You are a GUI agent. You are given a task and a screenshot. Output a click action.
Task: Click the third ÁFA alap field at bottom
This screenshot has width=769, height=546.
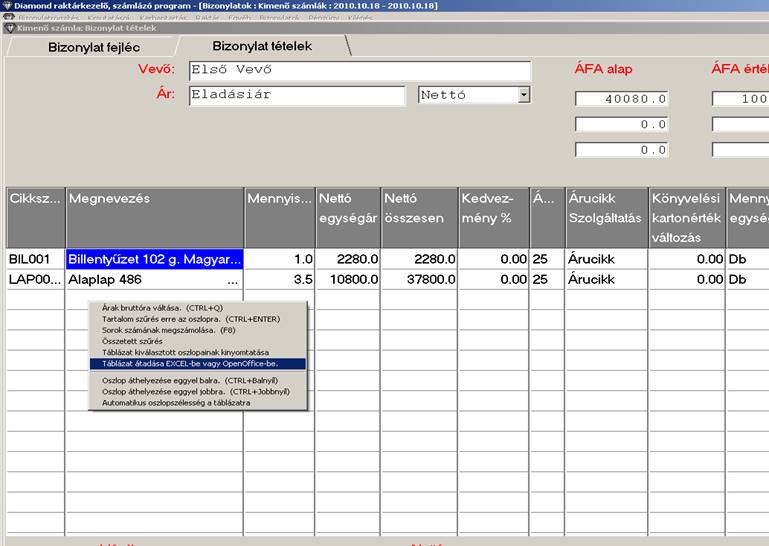tap(621, 150)
